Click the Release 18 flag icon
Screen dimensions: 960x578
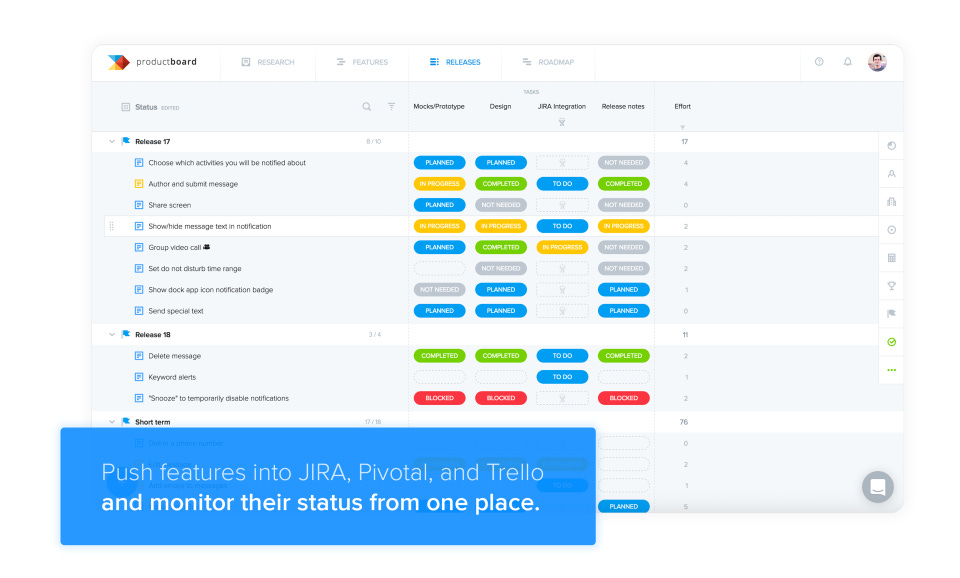tap(126, 334)
